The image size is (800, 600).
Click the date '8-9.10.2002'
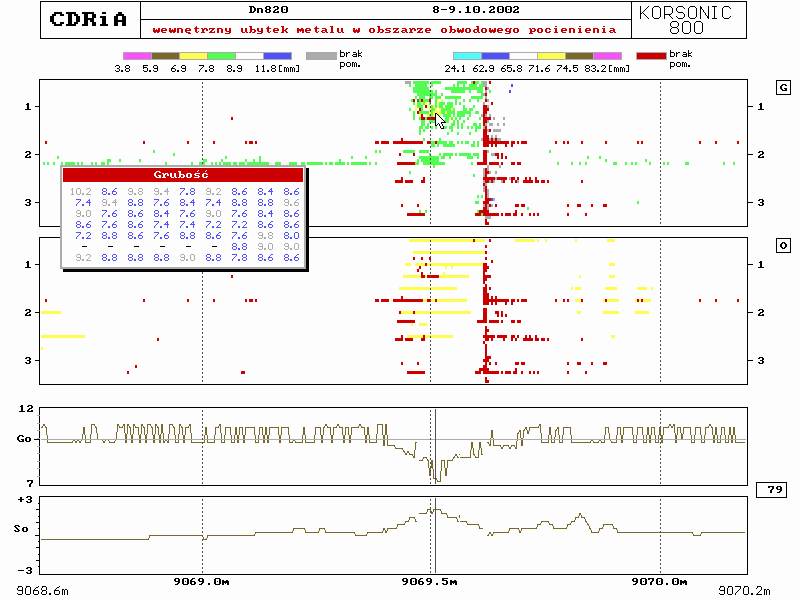click(x=476, y=10)
